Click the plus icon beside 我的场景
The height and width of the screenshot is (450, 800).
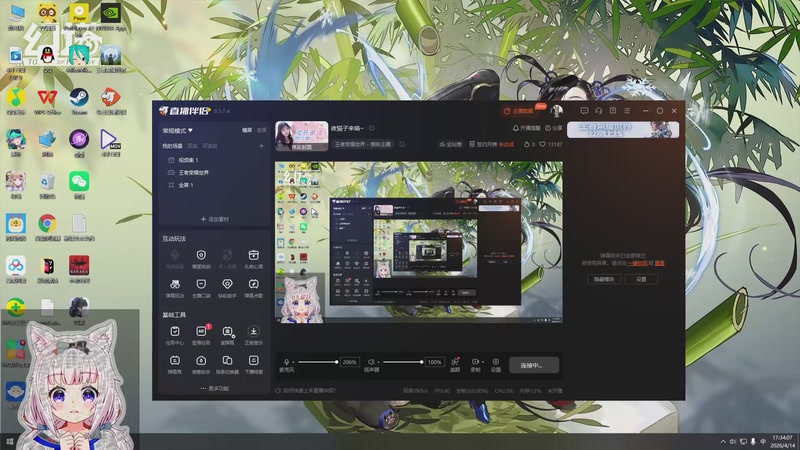coord(261,146)
